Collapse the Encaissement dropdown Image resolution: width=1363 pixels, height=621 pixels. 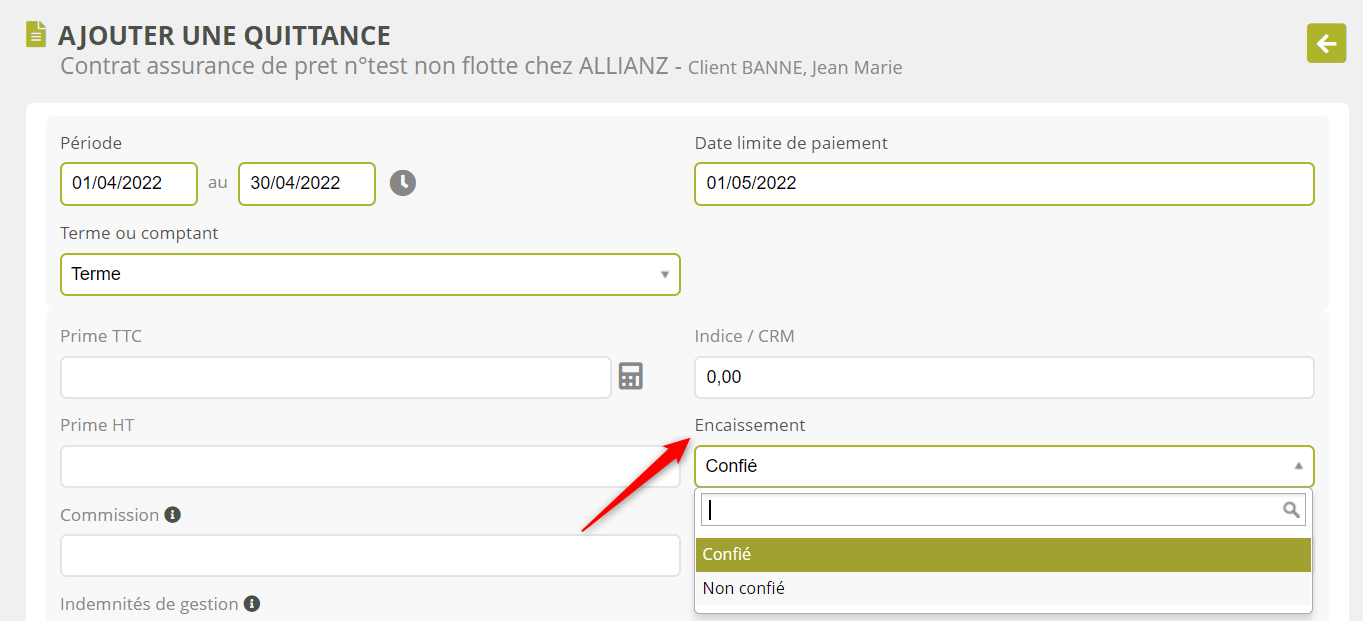(1004, 466)
